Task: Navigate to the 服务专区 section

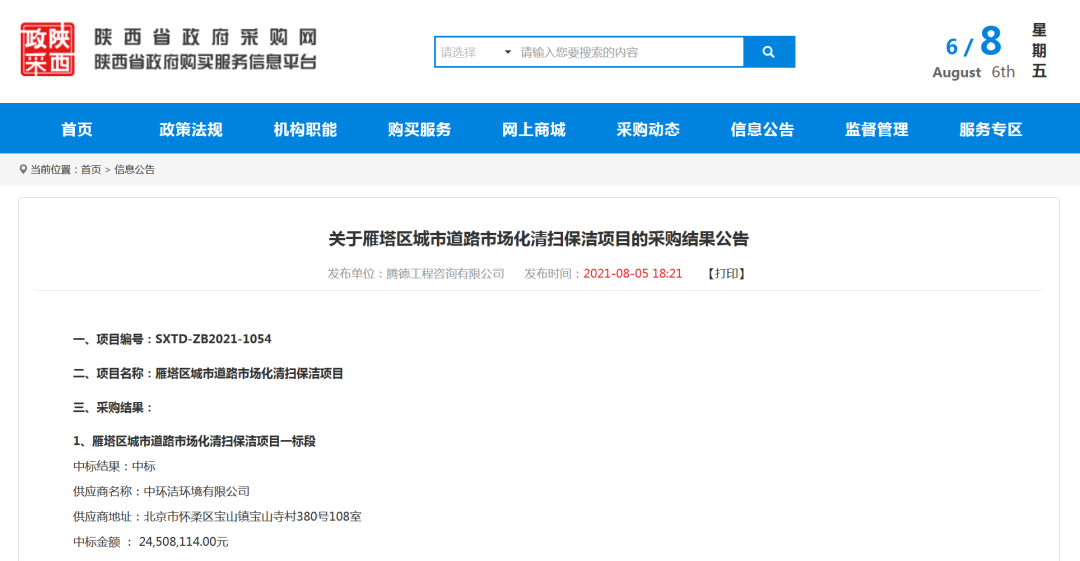Action: click(x=990, y=129)
